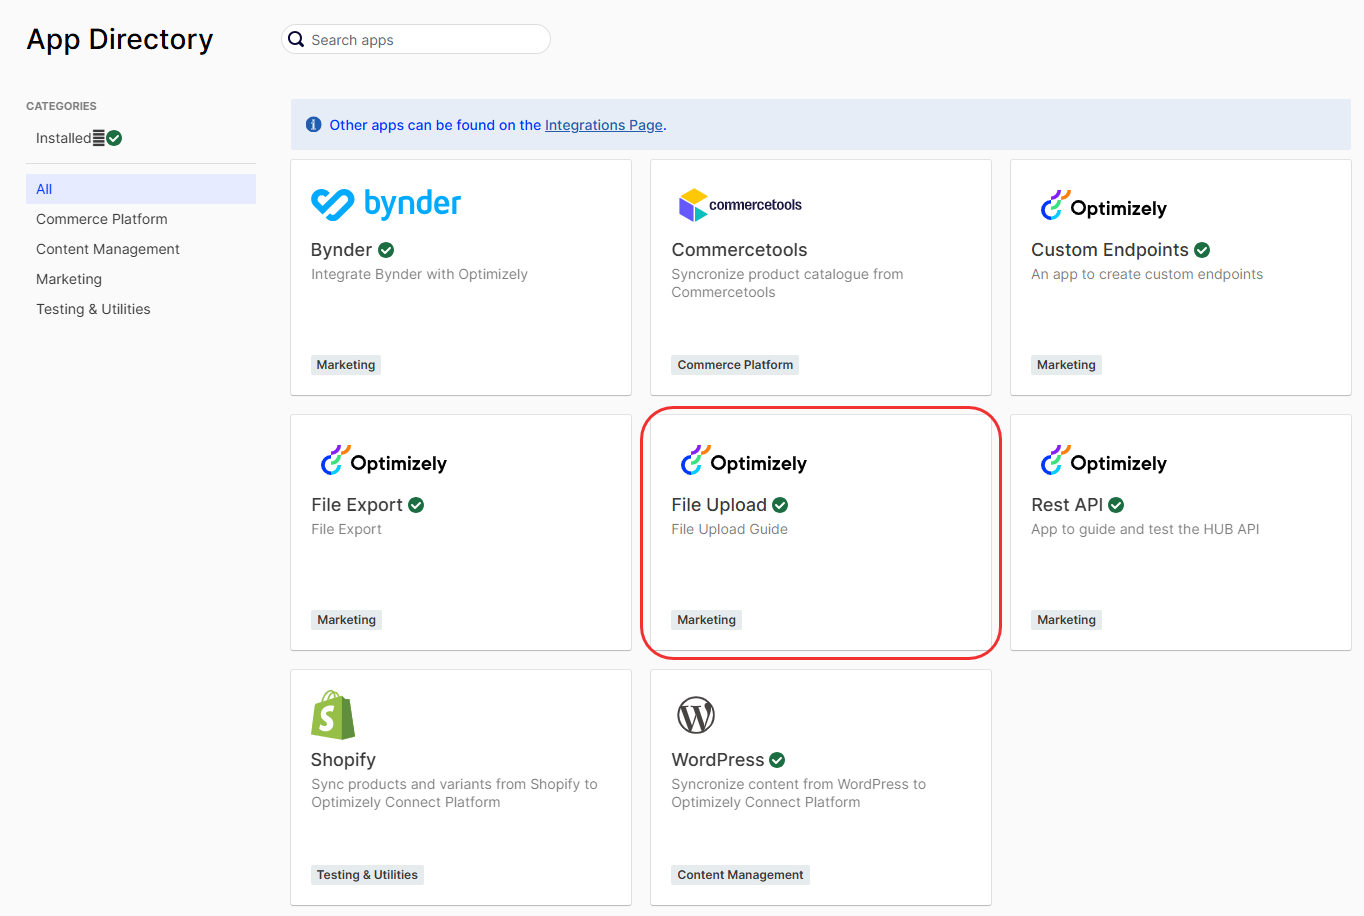Click Optimizely logo on Rest API card
The width and height of the screenshot is (1364, 916).
coord(1104,461)
